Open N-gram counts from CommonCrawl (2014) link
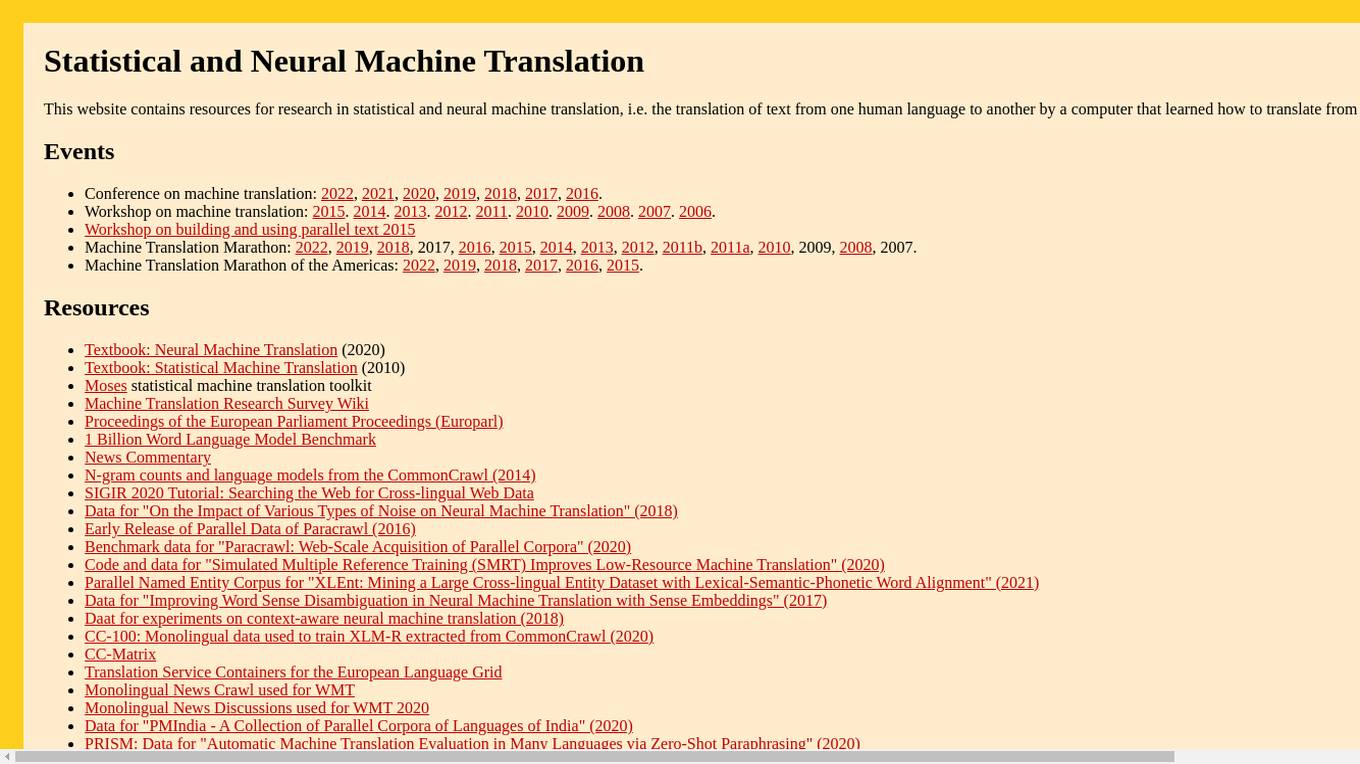 (x=310, y=476)
